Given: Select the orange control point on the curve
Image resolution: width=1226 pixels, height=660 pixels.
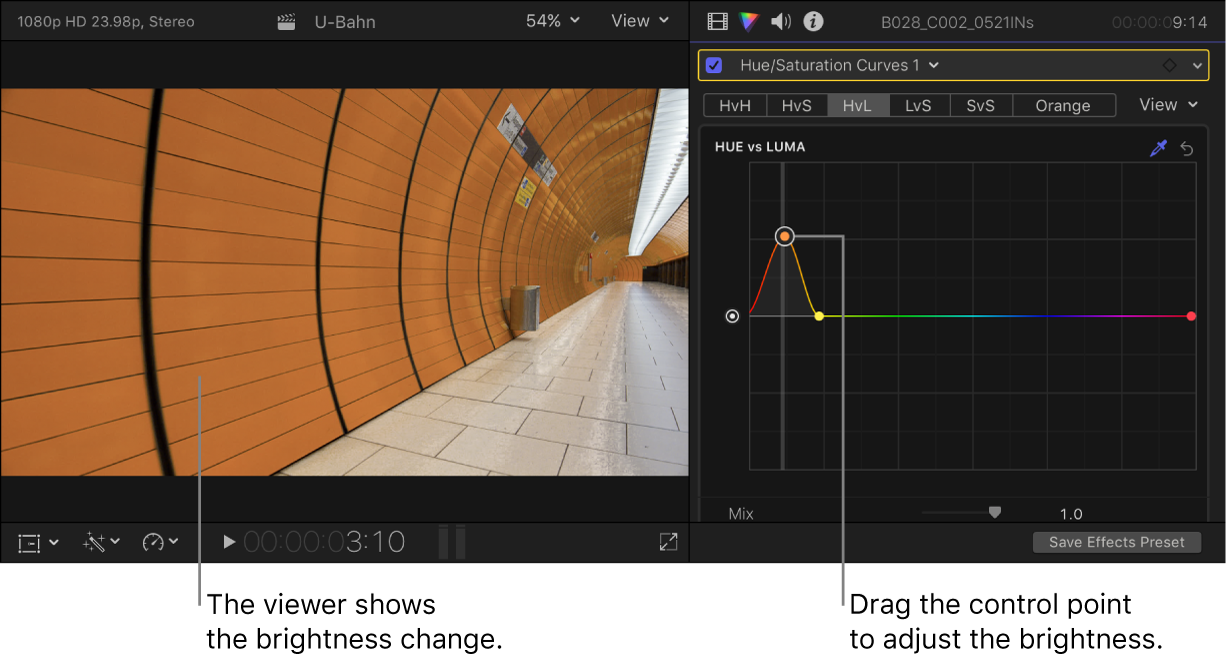Looking at the screenshot, I should pos(784,236).
